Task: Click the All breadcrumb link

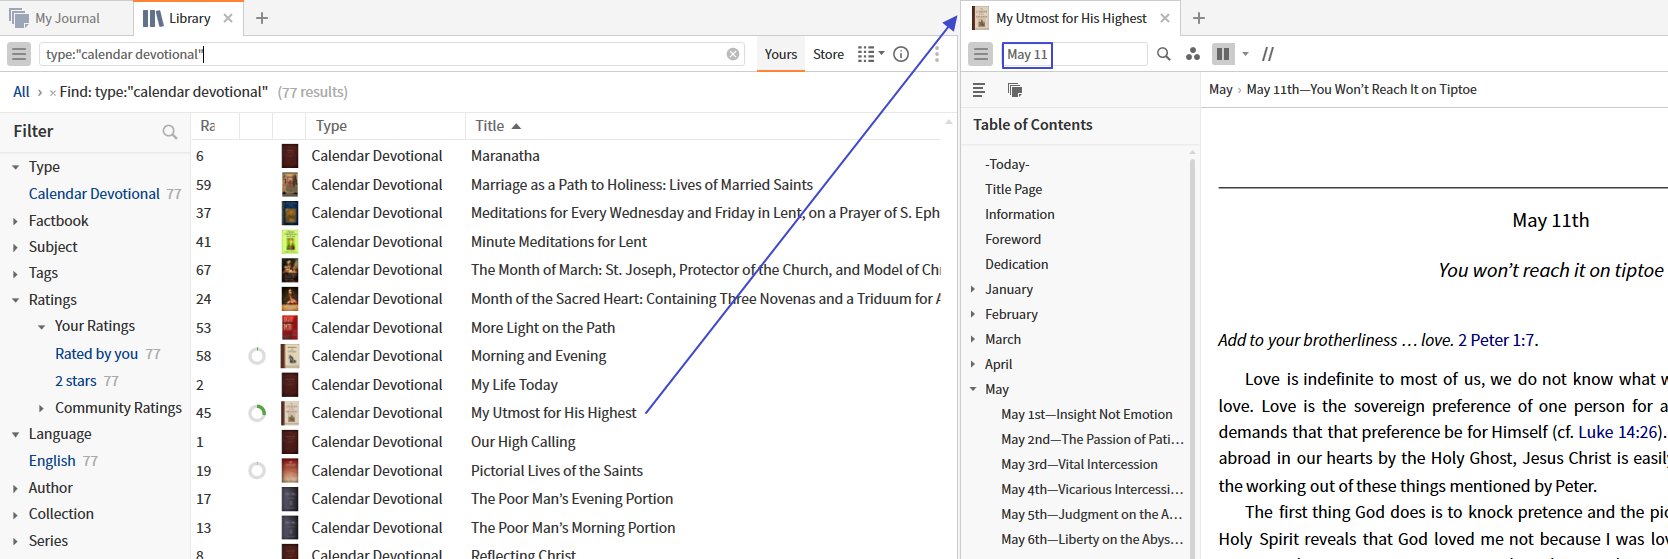Action: click(x=21, y=92)
